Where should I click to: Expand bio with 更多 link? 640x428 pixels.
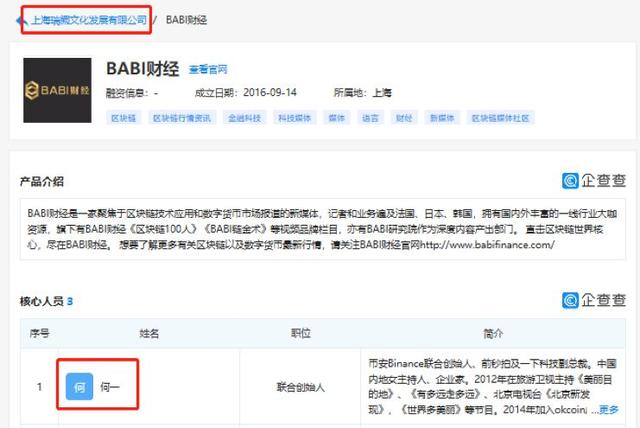click(x=608, y=409)
